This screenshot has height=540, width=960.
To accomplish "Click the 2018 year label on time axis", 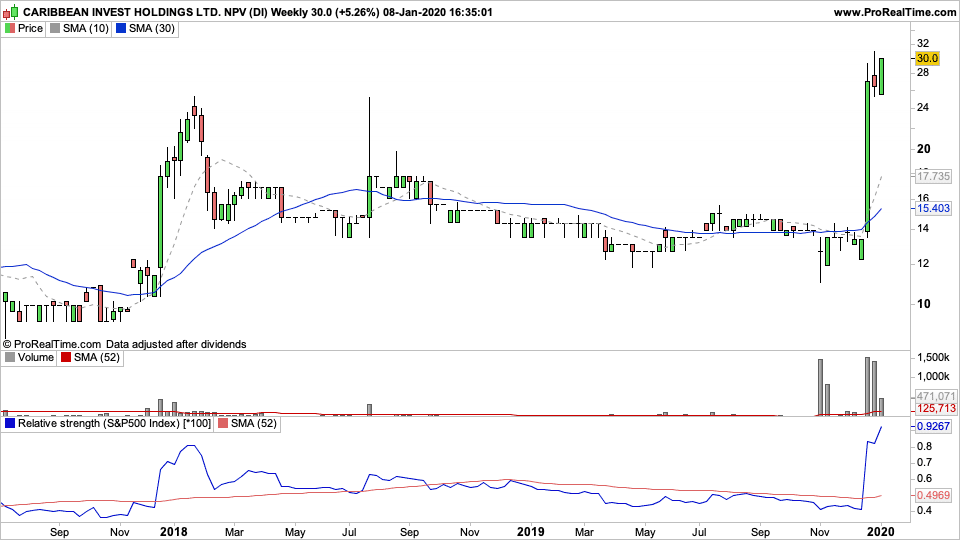I will 173,531.
